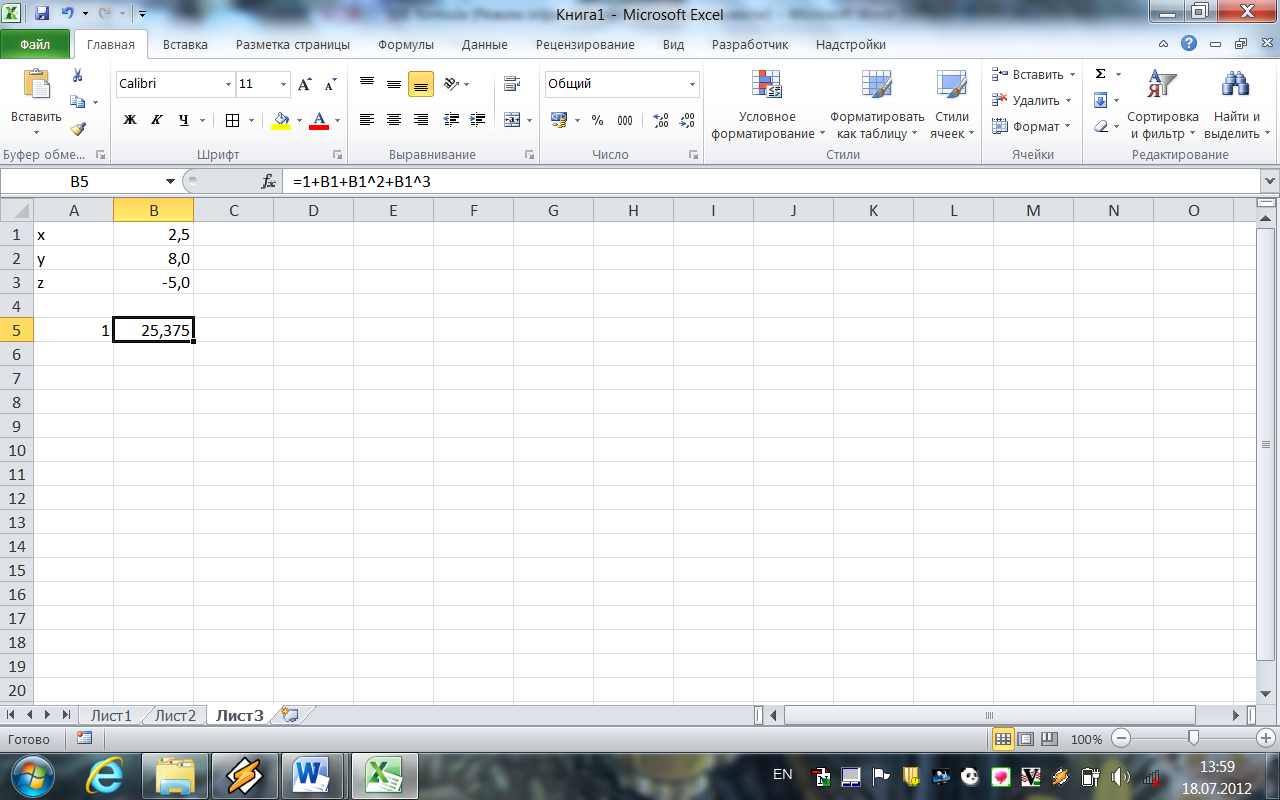Expand the Name Box B5 dropdown arrow
The height and width of the screenshot is (800, 1280).
(x=170, y=182)
